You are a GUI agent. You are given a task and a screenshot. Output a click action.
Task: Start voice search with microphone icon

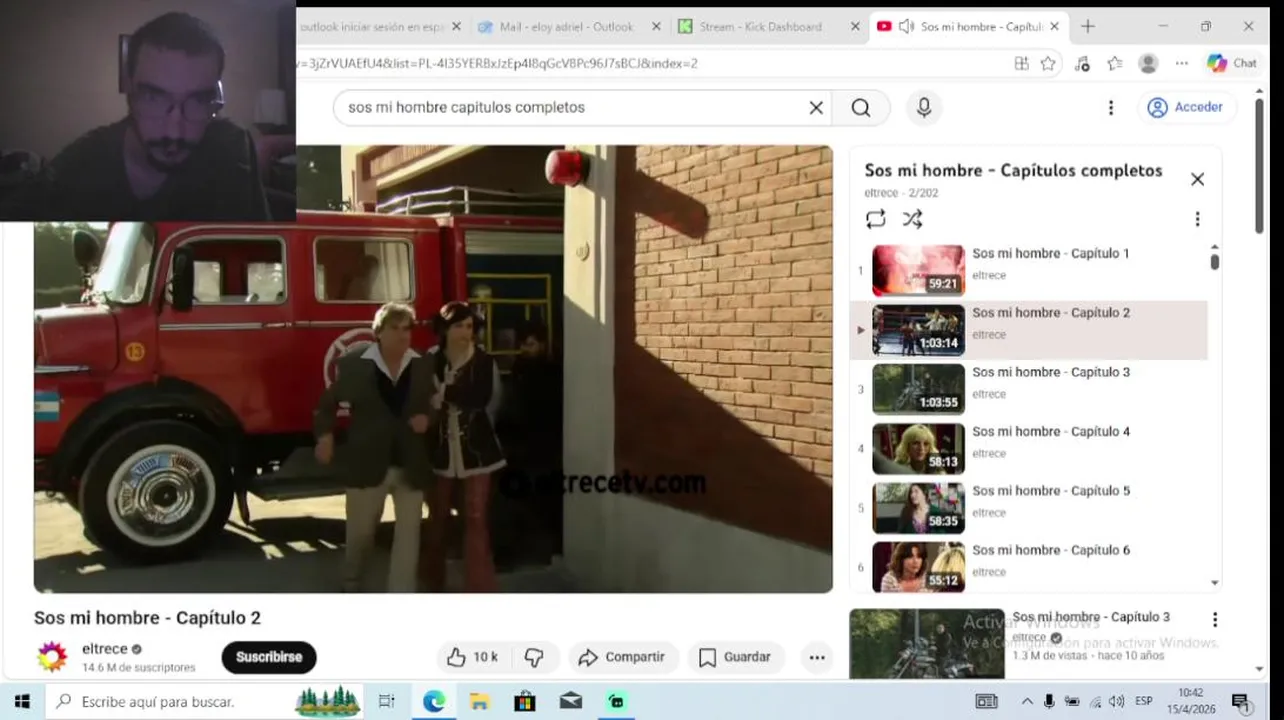click(924, 108)
